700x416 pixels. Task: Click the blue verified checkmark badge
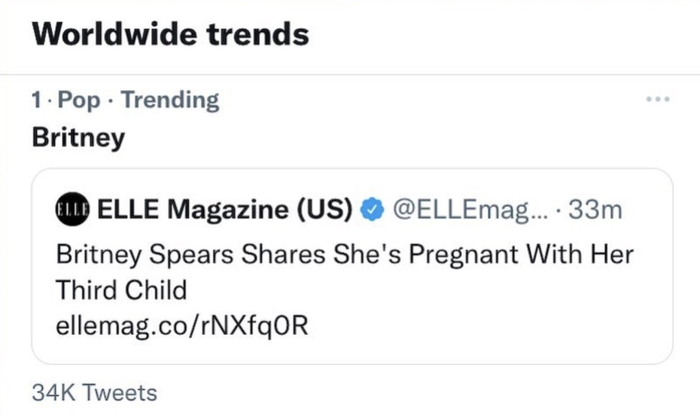click(370, 210)
